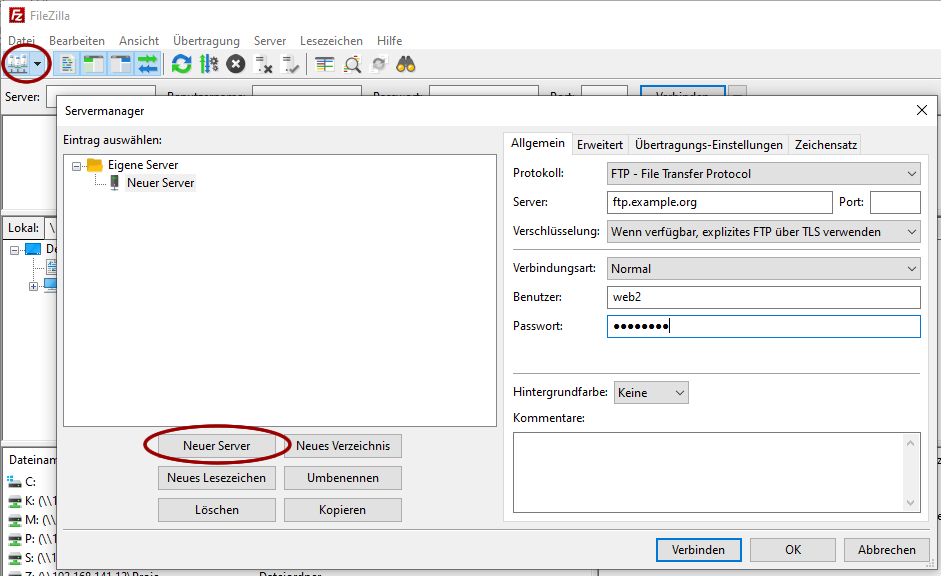The image size is (941, 576).
Task: Select Neuer Server tree entry
Action: pyautogui.click(x=160, y=183)
